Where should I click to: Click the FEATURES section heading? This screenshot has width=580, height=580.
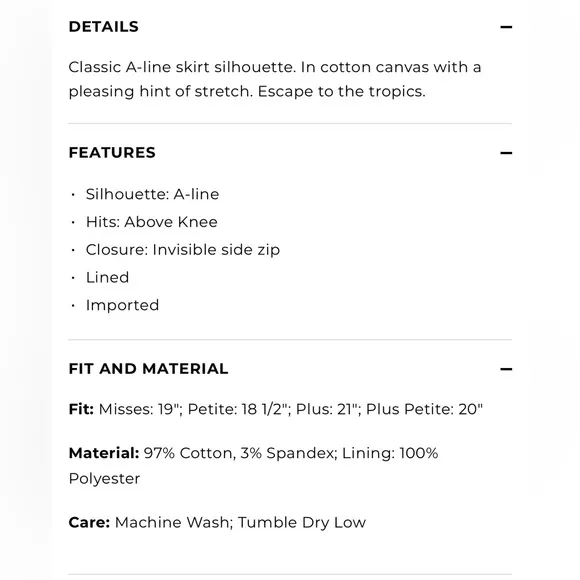[x=112, y=153]
